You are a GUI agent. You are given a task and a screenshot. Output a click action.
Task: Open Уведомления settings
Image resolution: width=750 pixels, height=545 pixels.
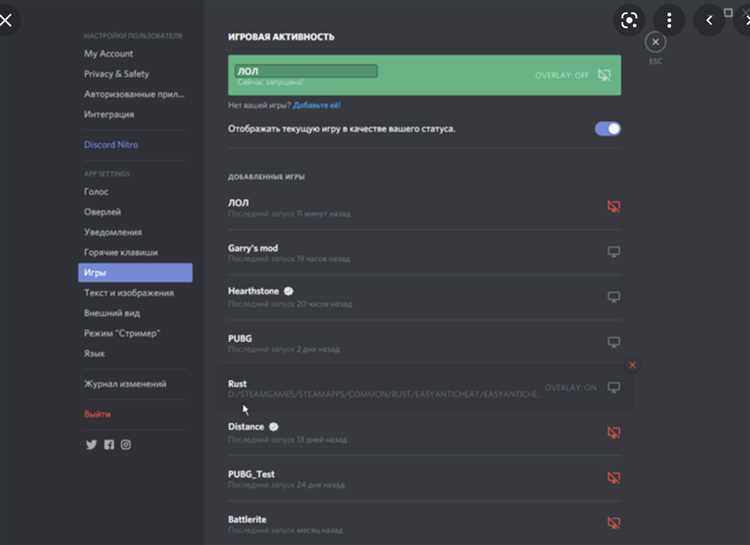tap(113, 232)
